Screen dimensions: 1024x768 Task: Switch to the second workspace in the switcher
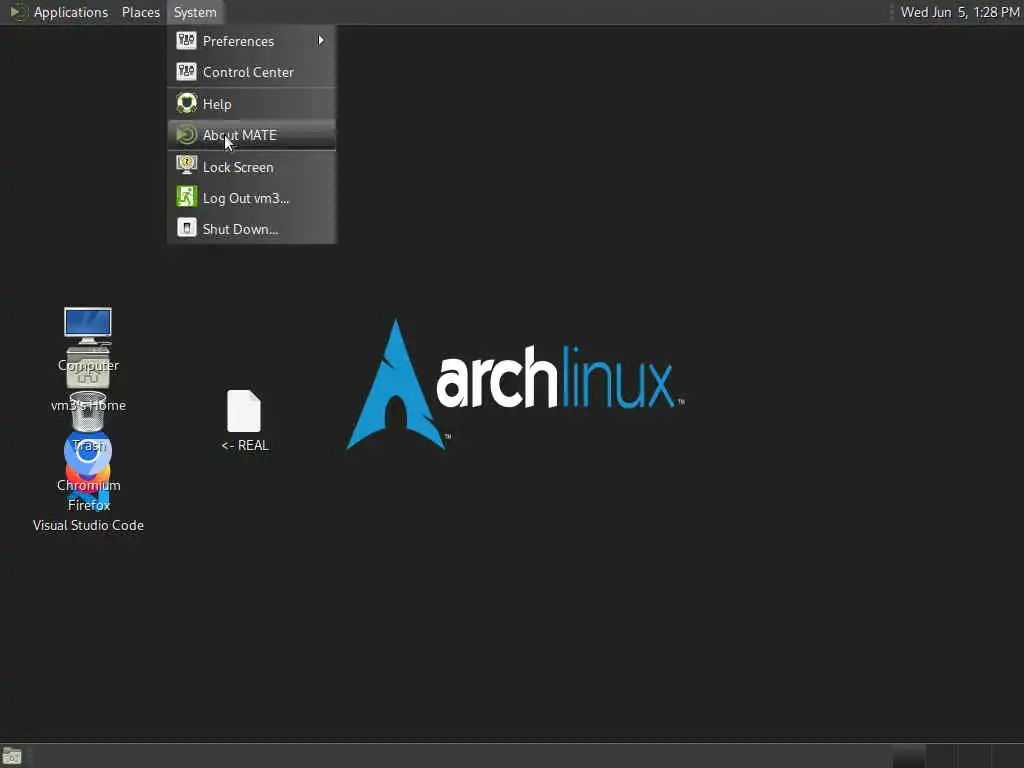click(942, 756)
